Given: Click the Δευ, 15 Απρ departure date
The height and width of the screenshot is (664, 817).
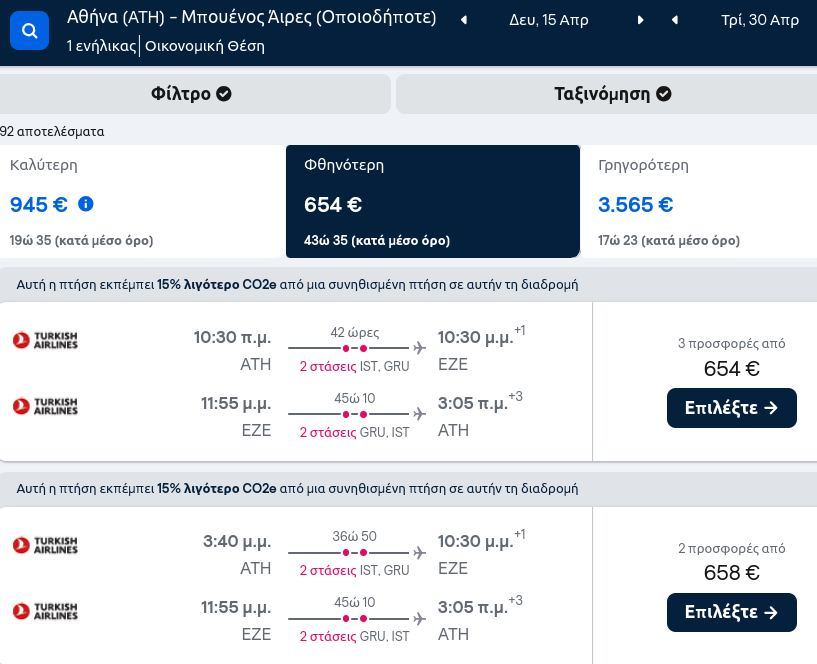Looking at the screenshot, I should coord(549,20).
